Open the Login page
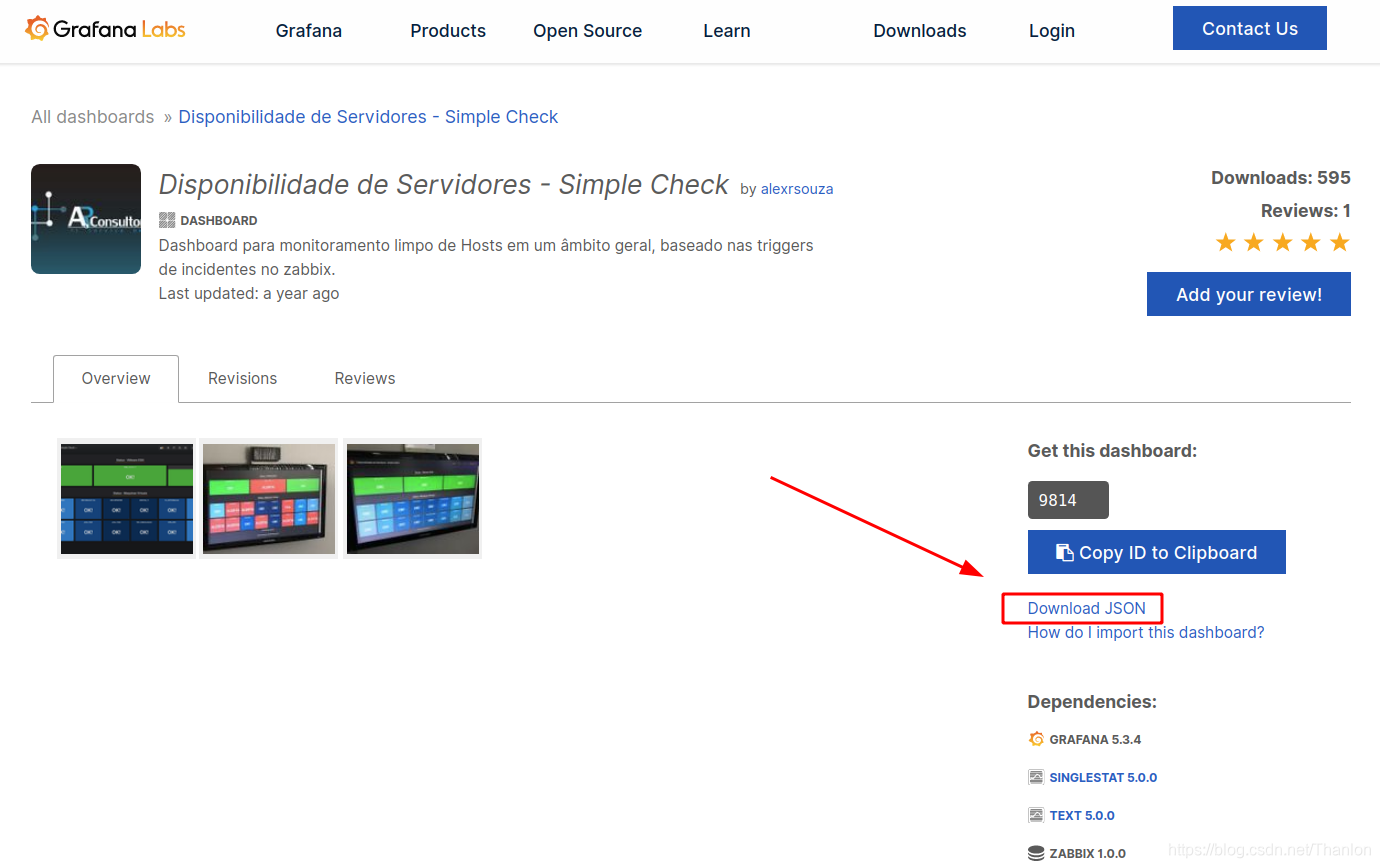The height and width of the screenshot is (868, 1380). (x=1052, y=31)
